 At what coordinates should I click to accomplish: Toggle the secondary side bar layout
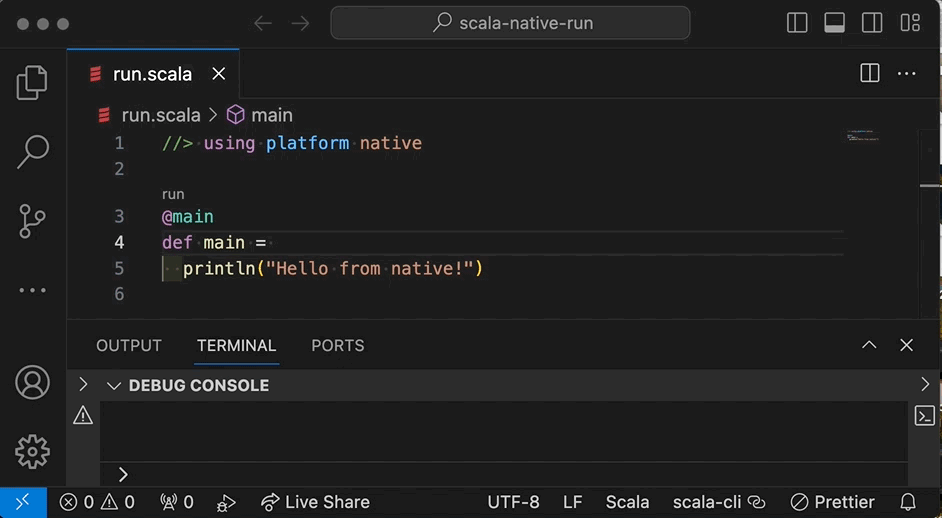pyautogui.click(x=871, y=23)
